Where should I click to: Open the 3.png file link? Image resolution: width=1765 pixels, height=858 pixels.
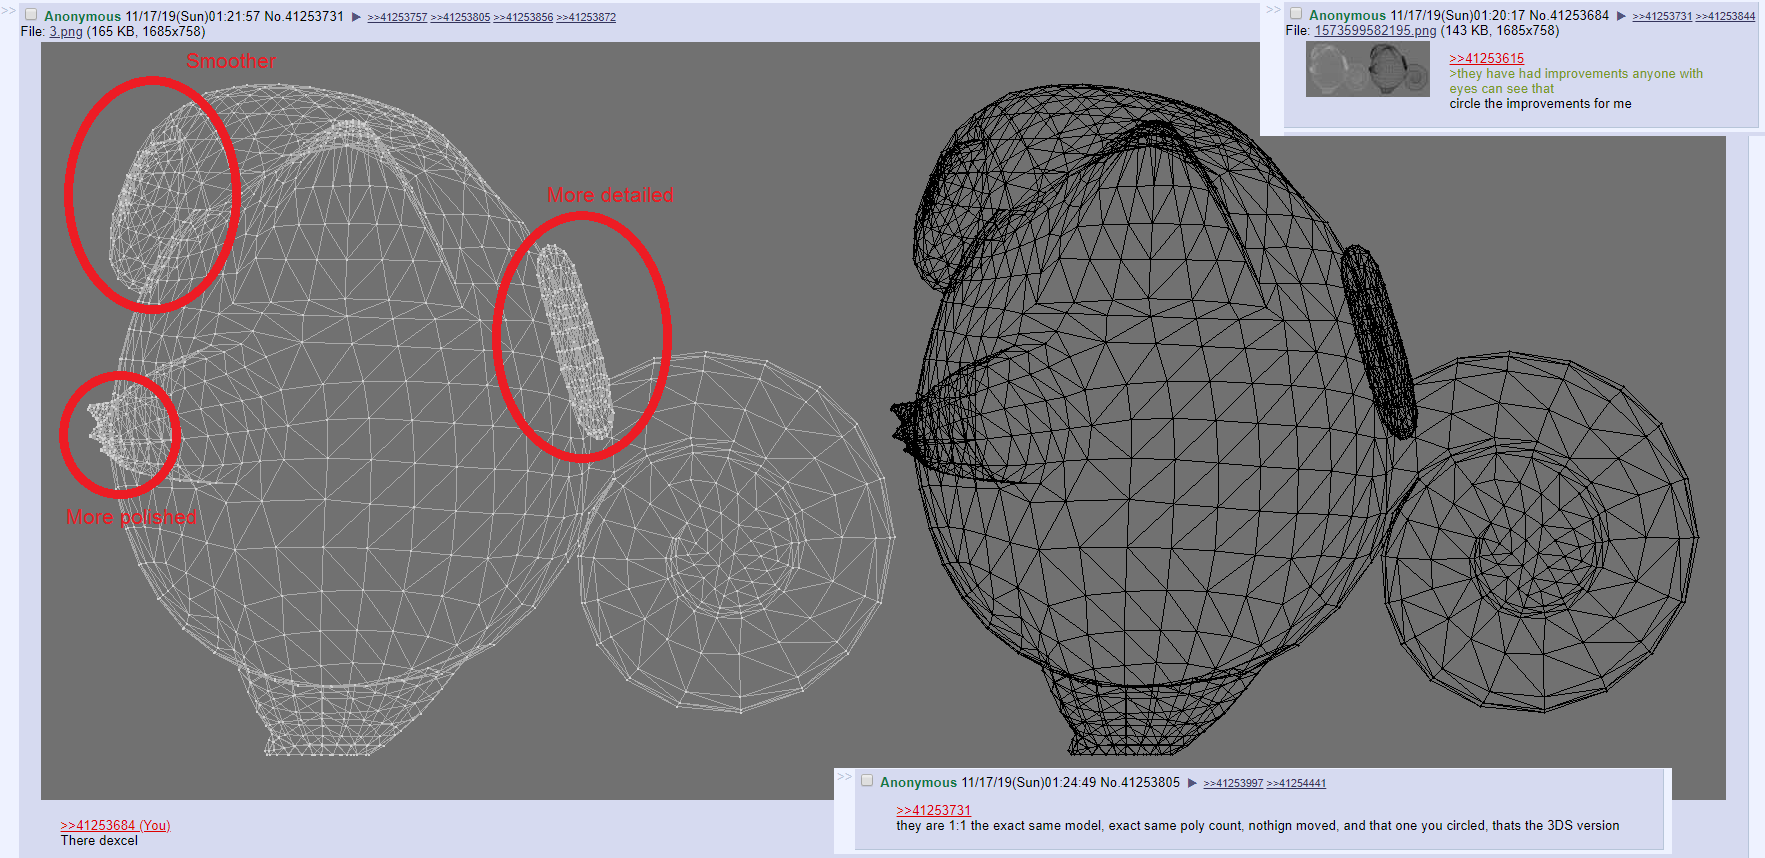[x=66, y=32]
